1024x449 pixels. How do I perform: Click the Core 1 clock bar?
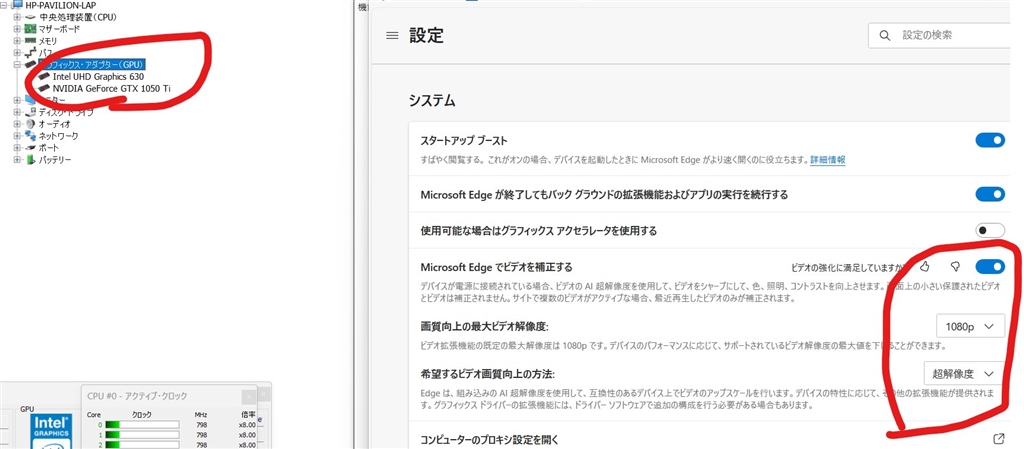click(x=142, y=435)
